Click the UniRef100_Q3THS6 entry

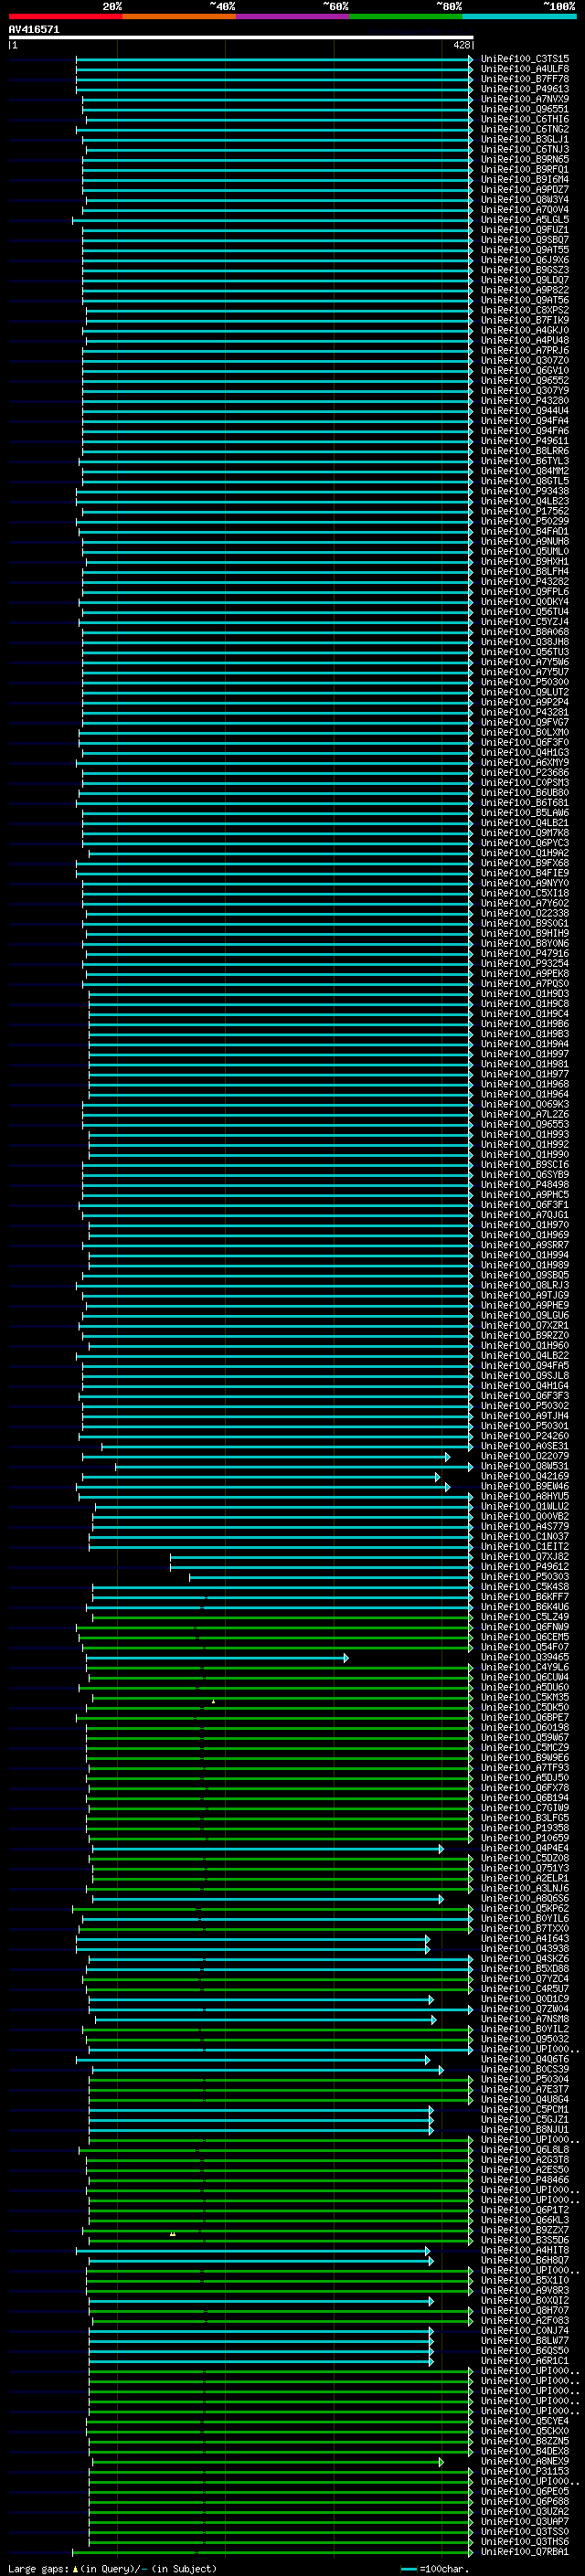click(x=525, y=2541)
